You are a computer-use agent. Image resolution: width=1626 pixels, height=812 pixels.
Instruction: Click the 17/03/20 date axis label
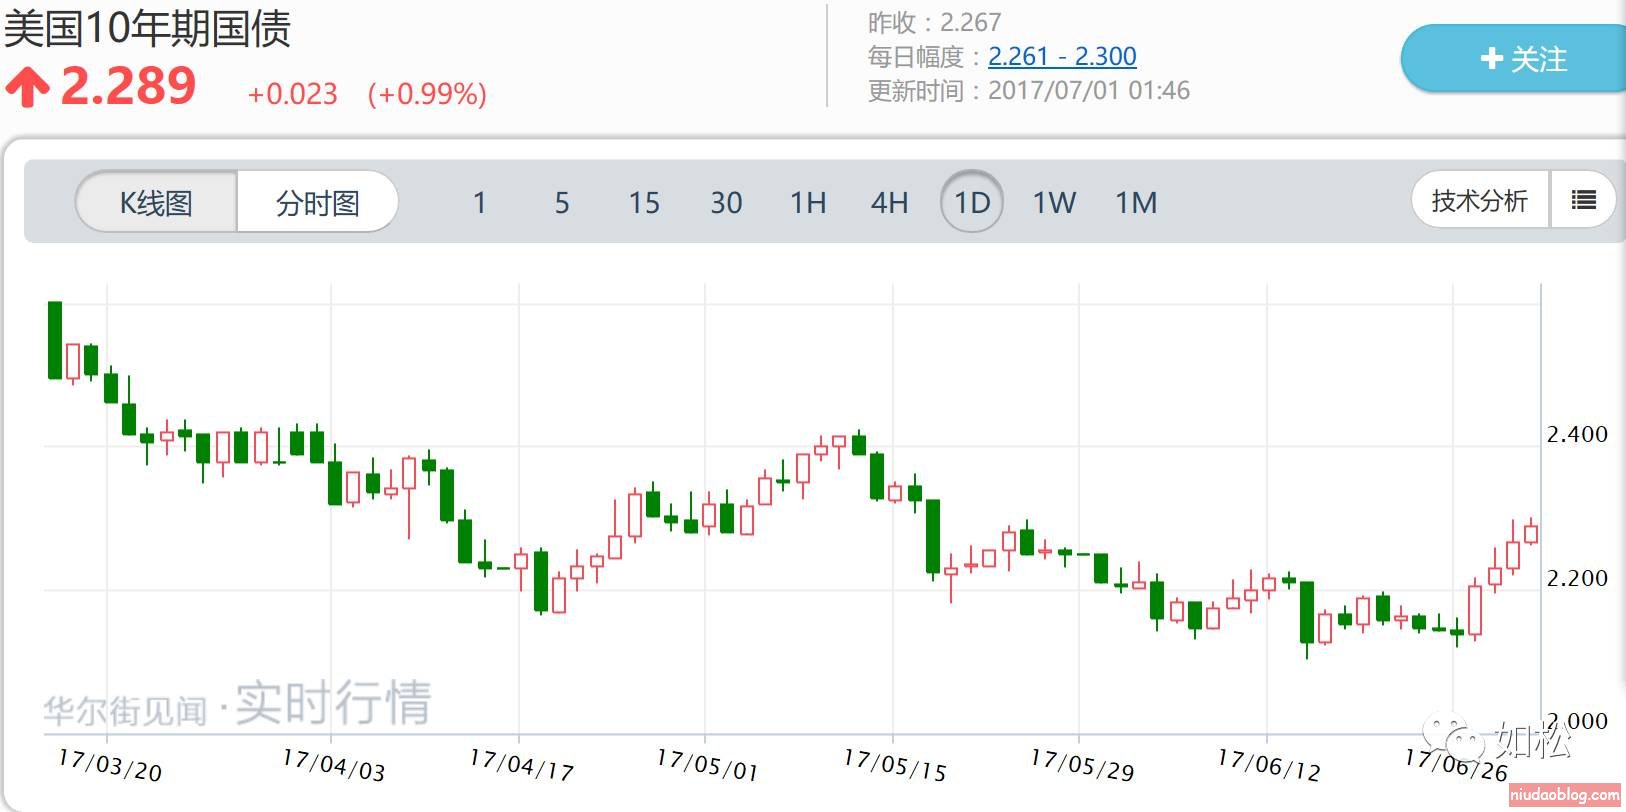tap(110, 765)
